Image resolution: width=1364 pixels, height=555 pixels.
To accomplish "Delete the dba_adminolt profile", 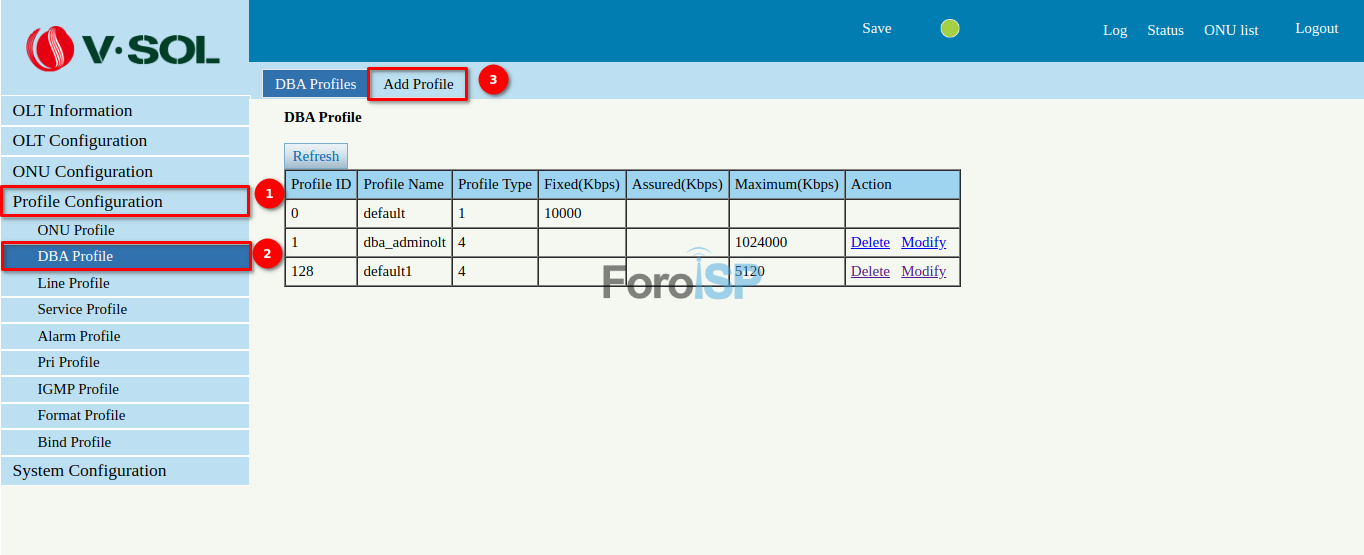I will (870, 242).
